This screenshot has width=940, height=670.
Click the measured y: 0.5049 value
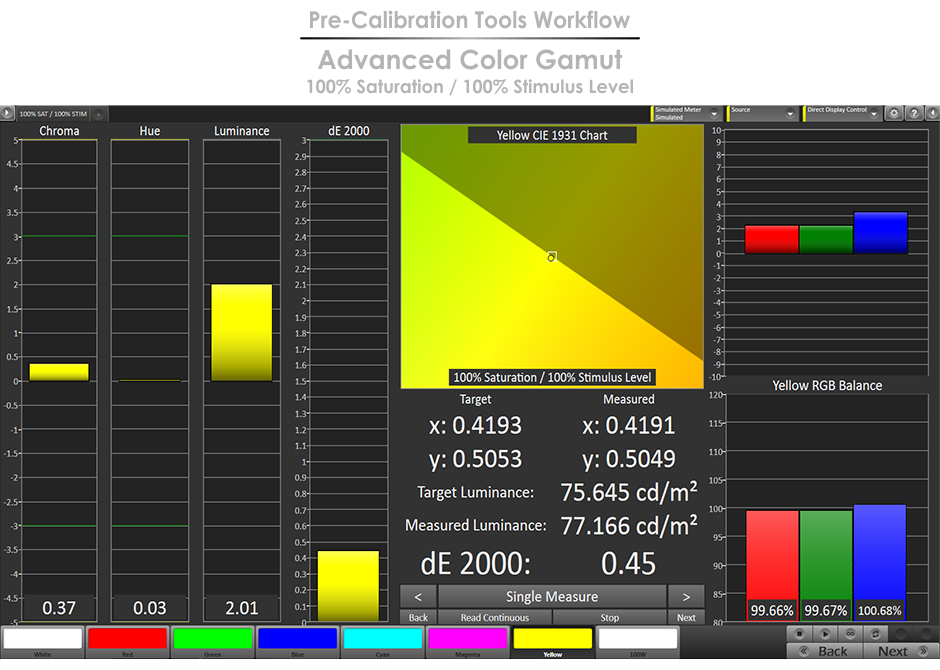[x=629, y=459]
